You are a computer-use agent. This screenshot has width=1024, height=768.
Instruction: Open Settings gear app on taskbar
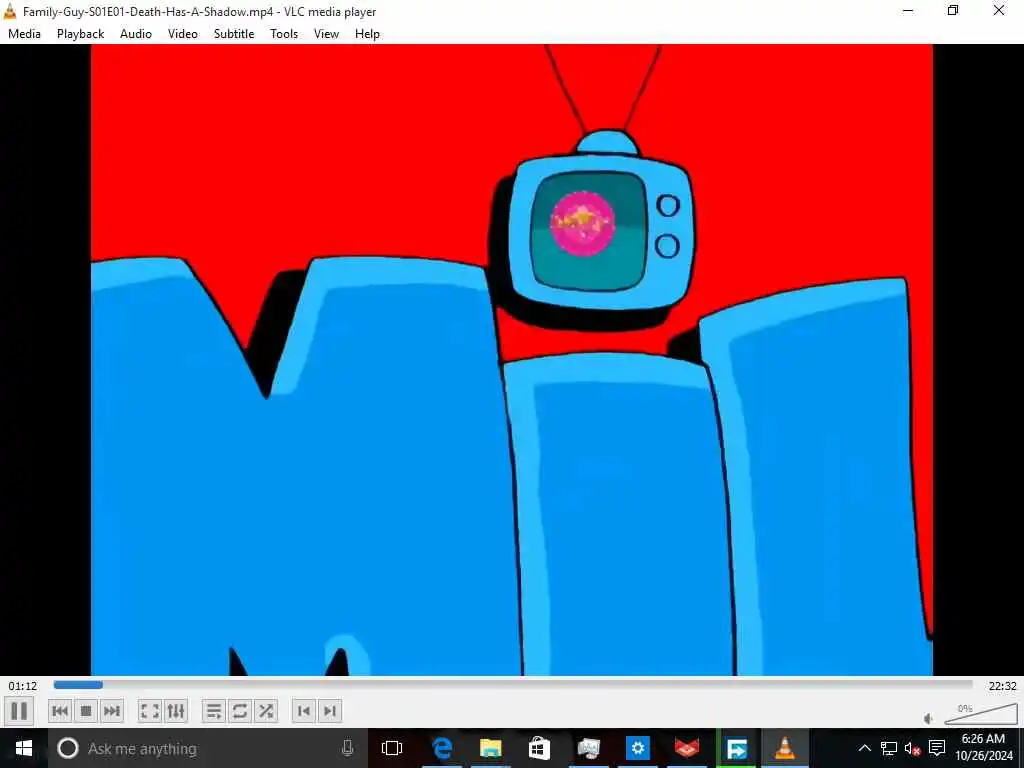point(638,748)
